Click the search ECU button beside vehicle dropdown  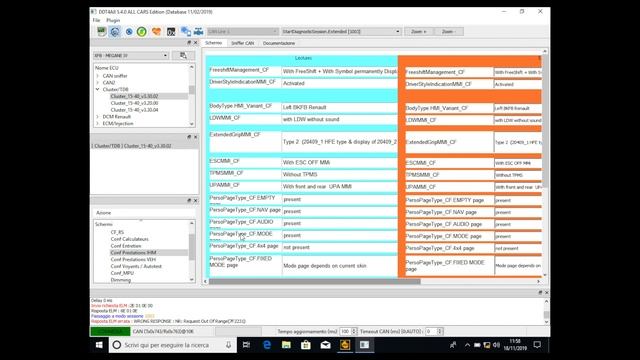tap(183, 56)
